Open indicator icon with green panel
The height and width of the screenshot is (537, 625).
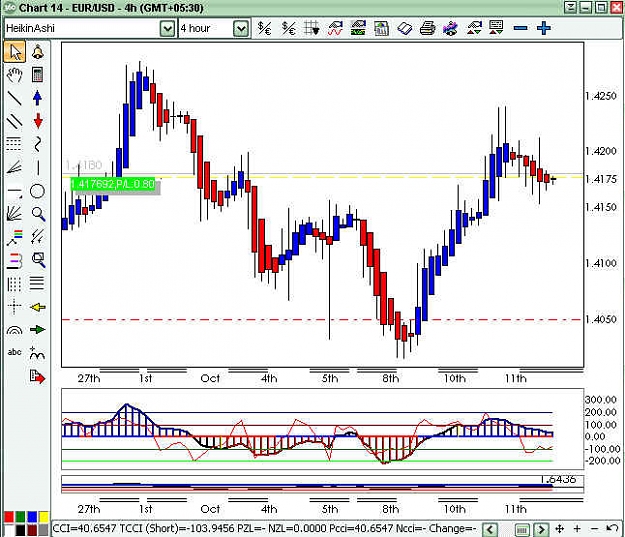pyautogui.click(x=358, y=28)
